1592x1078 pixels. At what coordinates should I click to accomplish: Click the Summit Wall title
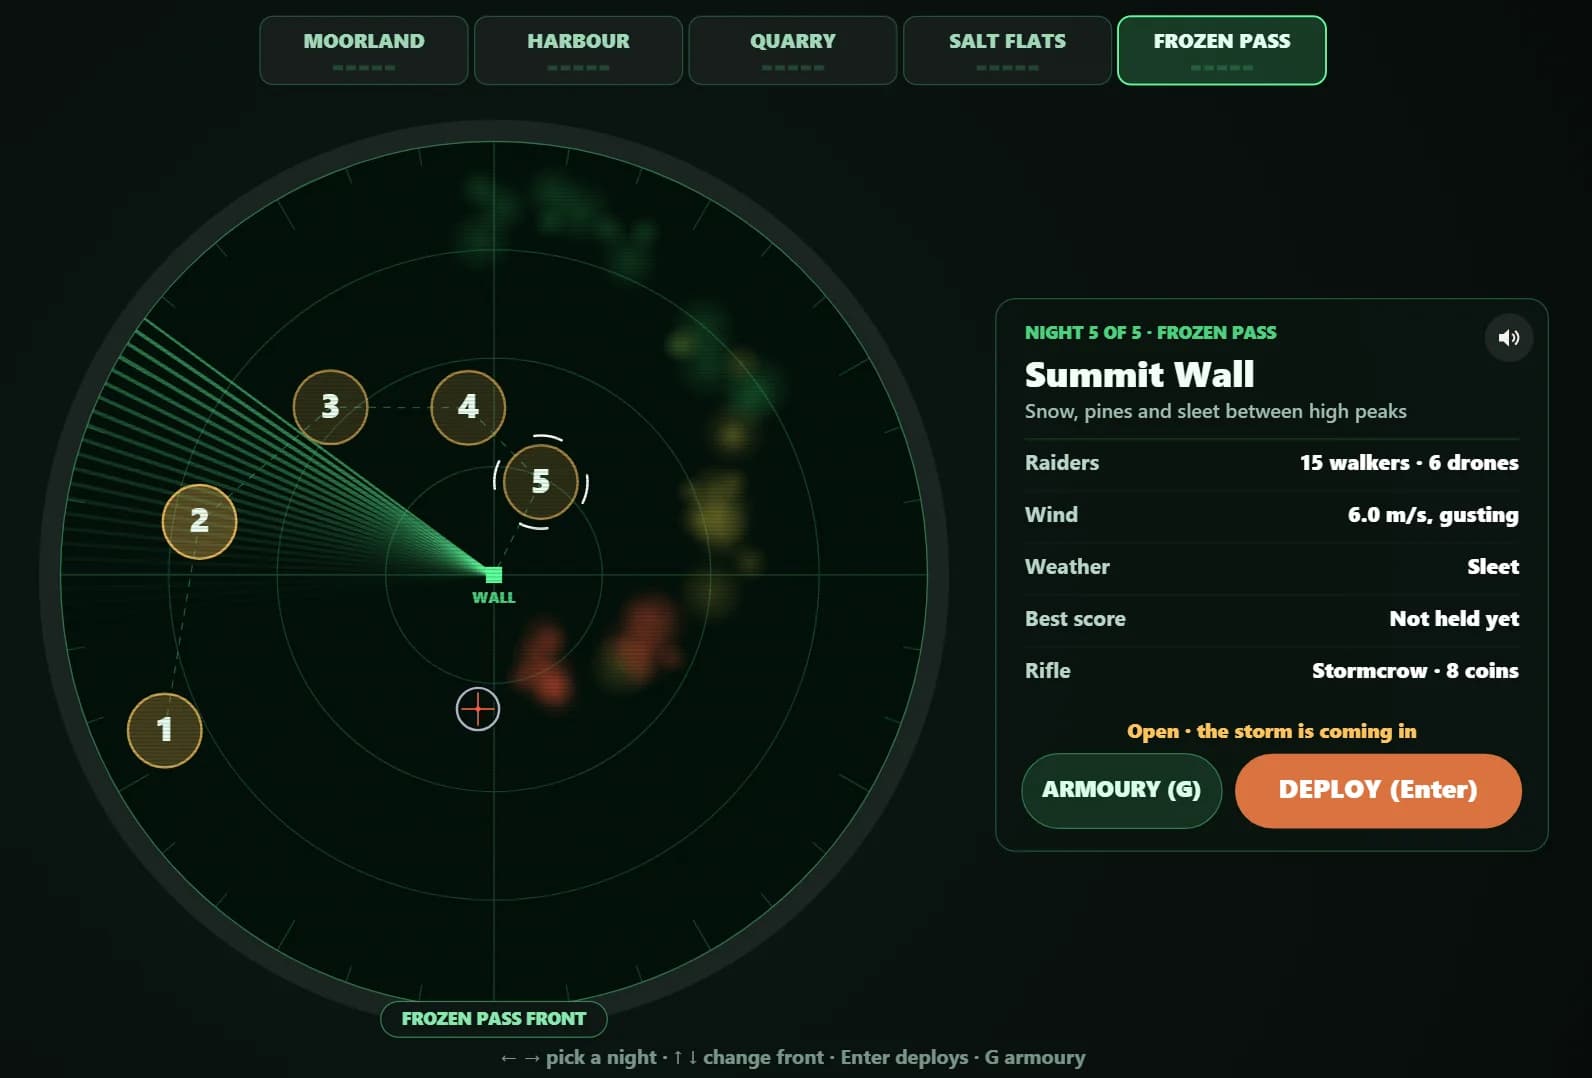pos(1139,374)
